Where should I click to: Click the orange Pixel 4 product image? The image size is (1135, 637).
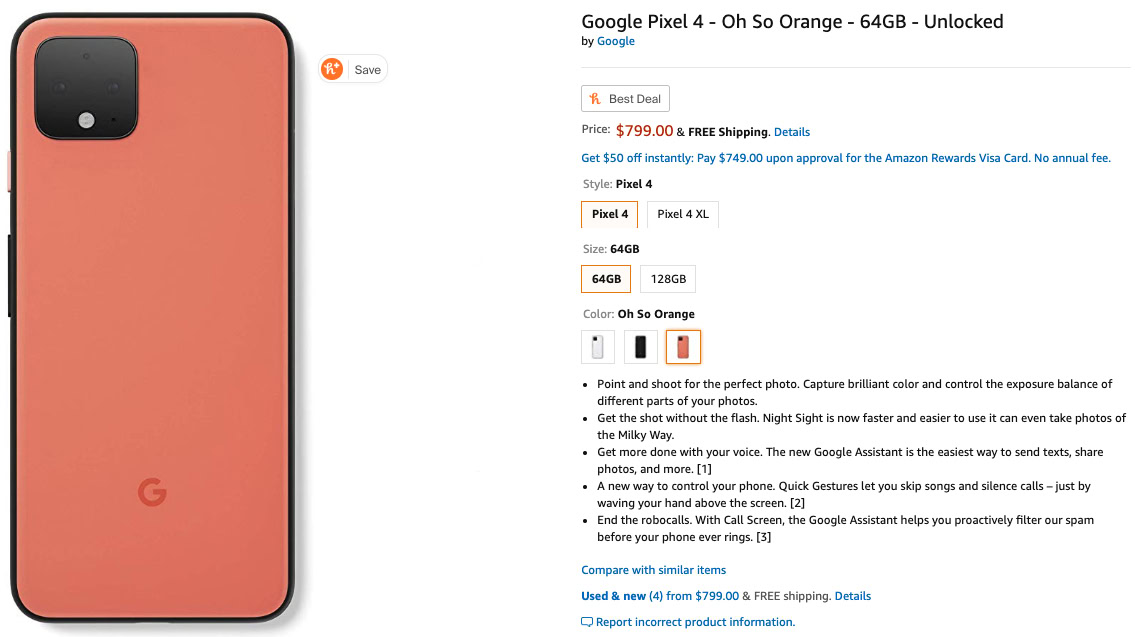pos(150,350)
